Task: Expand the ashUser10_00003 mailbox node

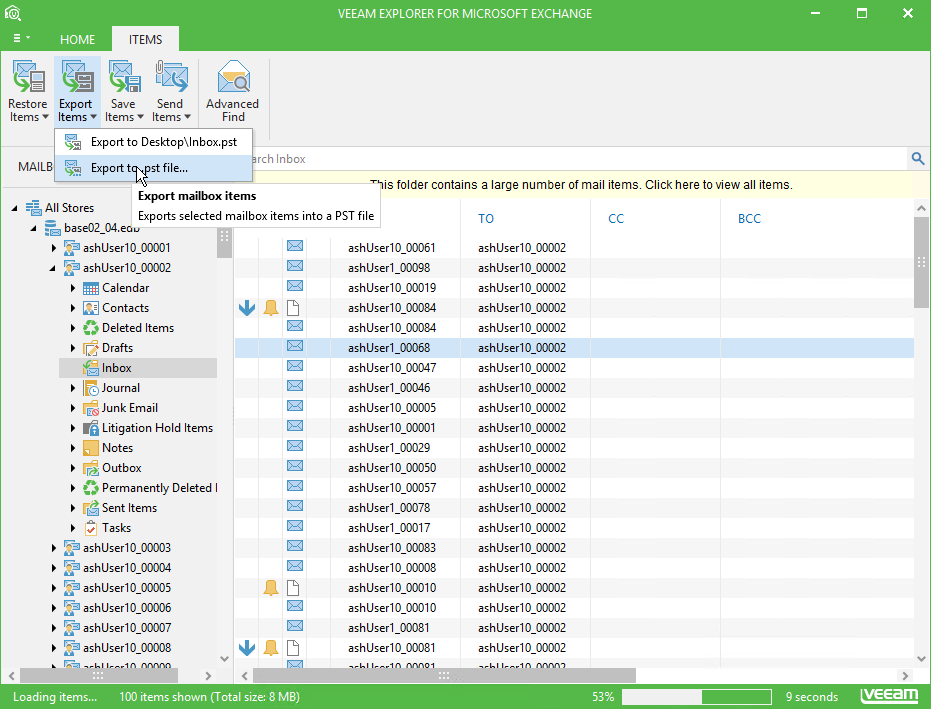Action: 53,548
